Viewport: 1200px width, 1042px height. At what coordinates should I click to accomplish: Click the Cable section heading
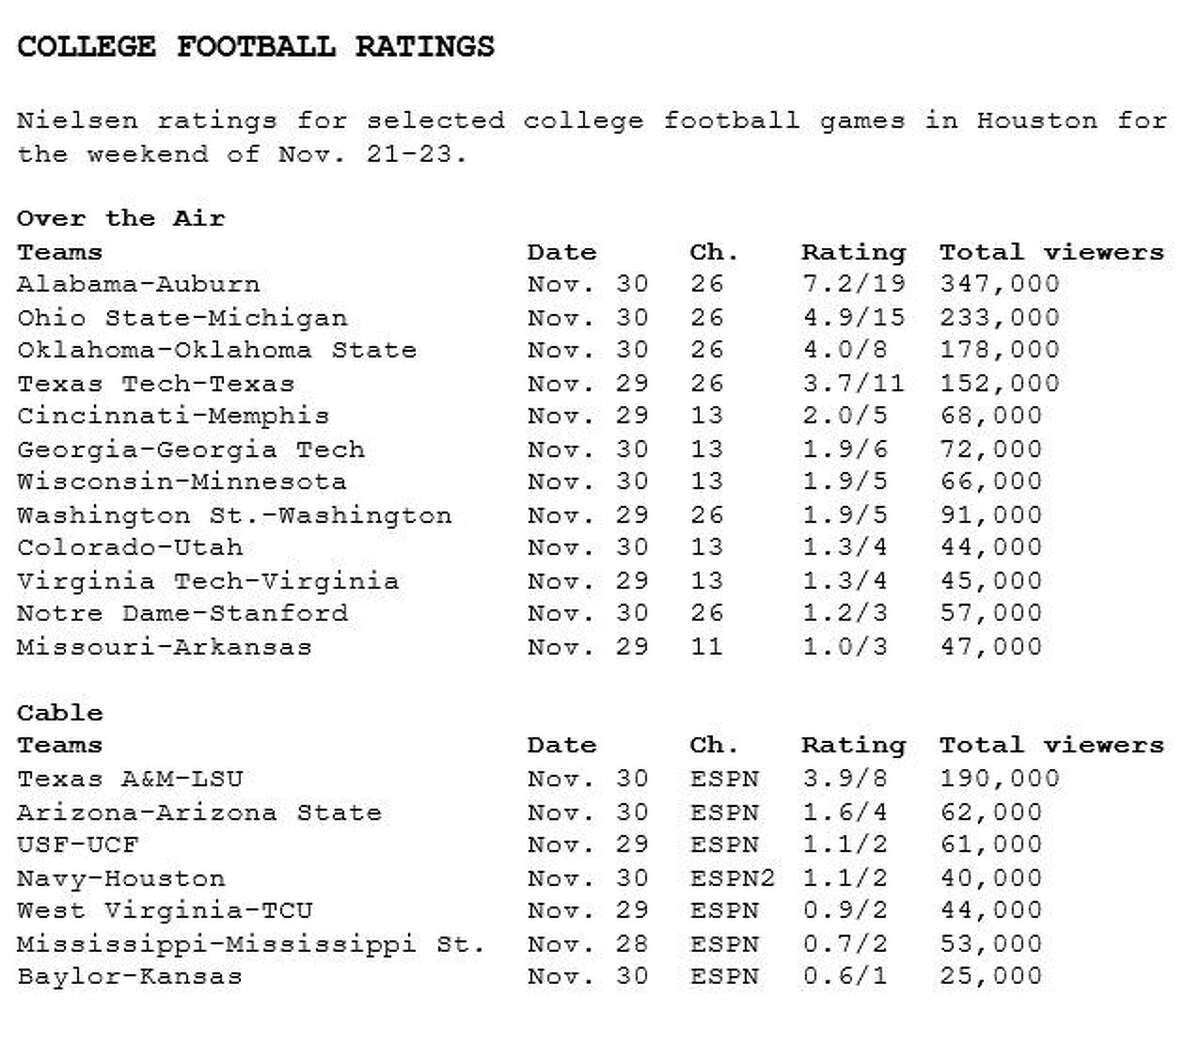point(60,713)
